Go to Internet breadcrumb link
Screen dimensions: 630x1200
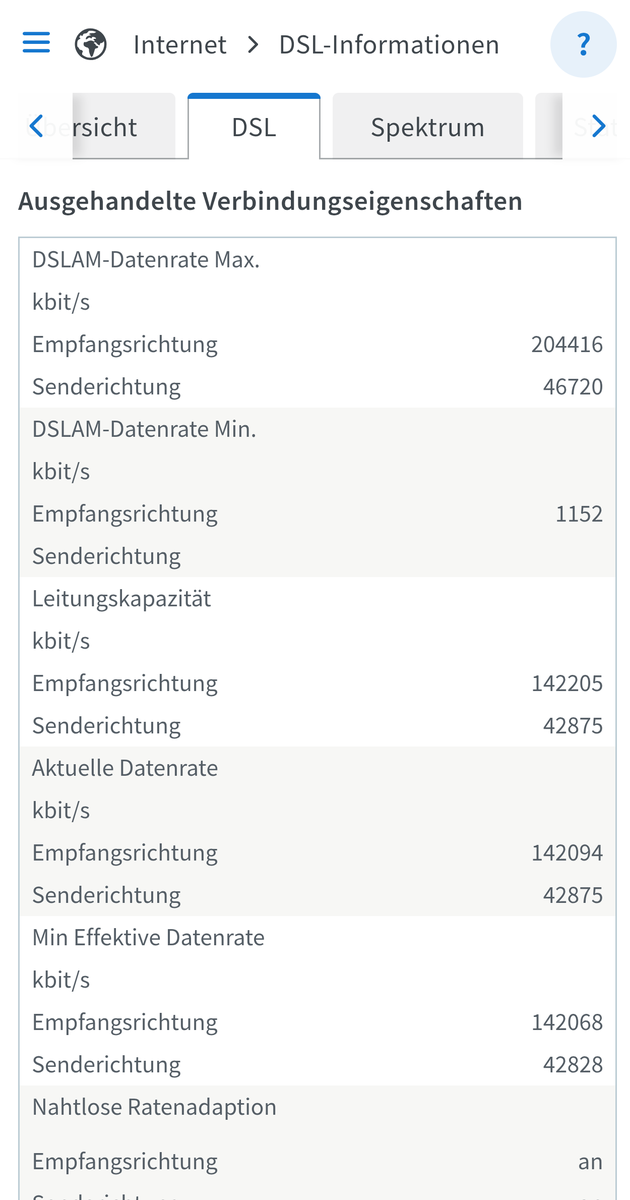(180, 45)
